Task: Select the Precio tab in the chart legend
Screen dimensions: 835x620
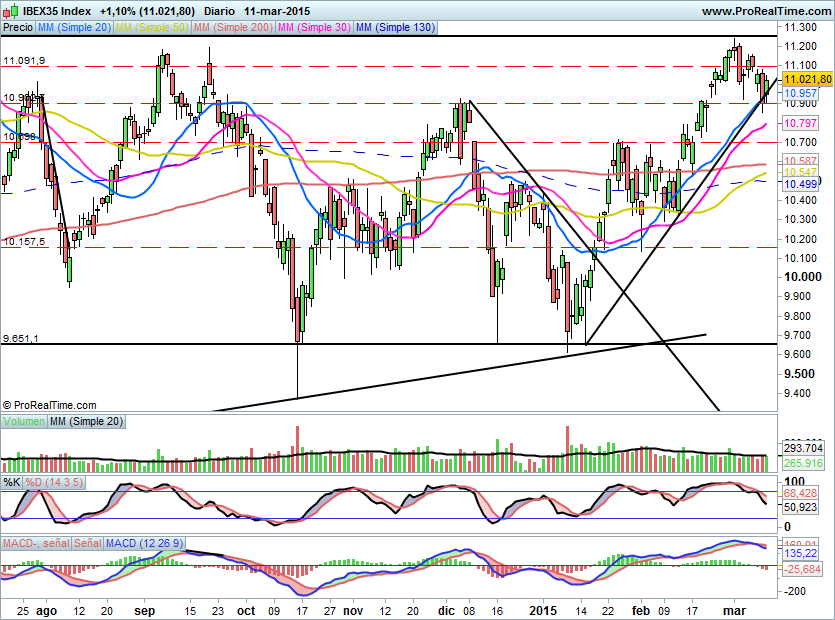Action: (x=17, y=28)
